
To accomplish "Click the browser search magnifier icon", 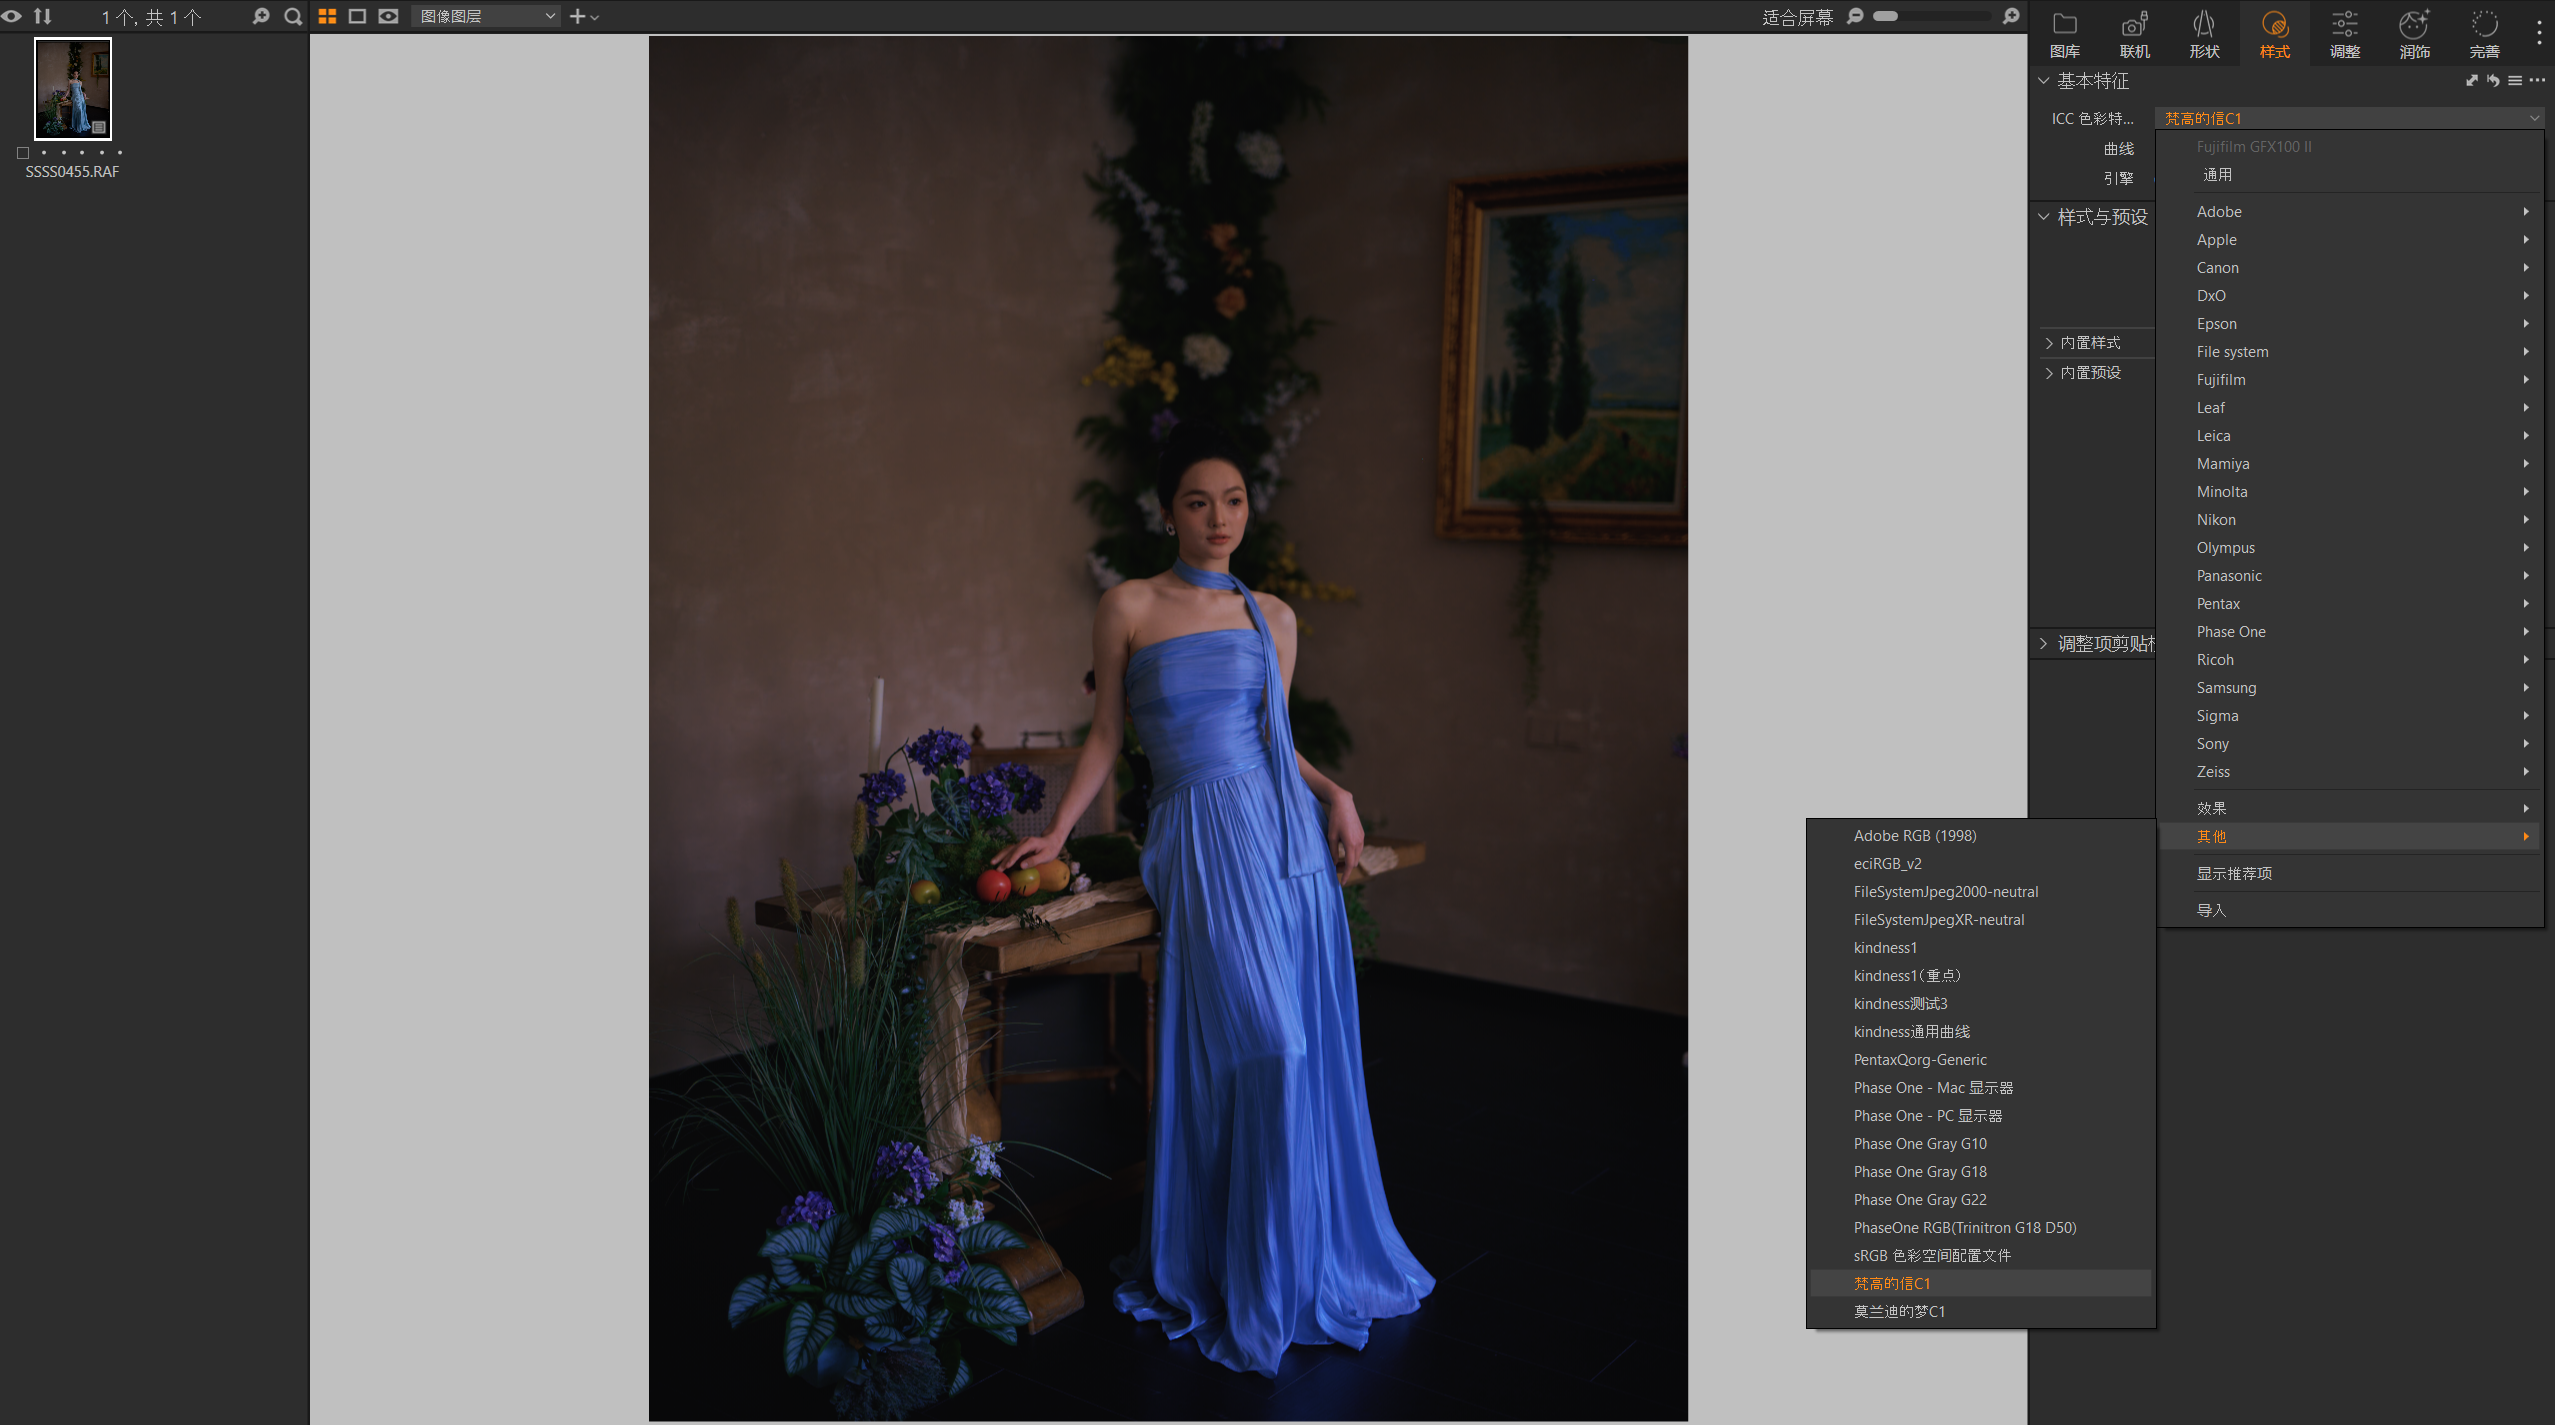I will [x=293, y=16].
